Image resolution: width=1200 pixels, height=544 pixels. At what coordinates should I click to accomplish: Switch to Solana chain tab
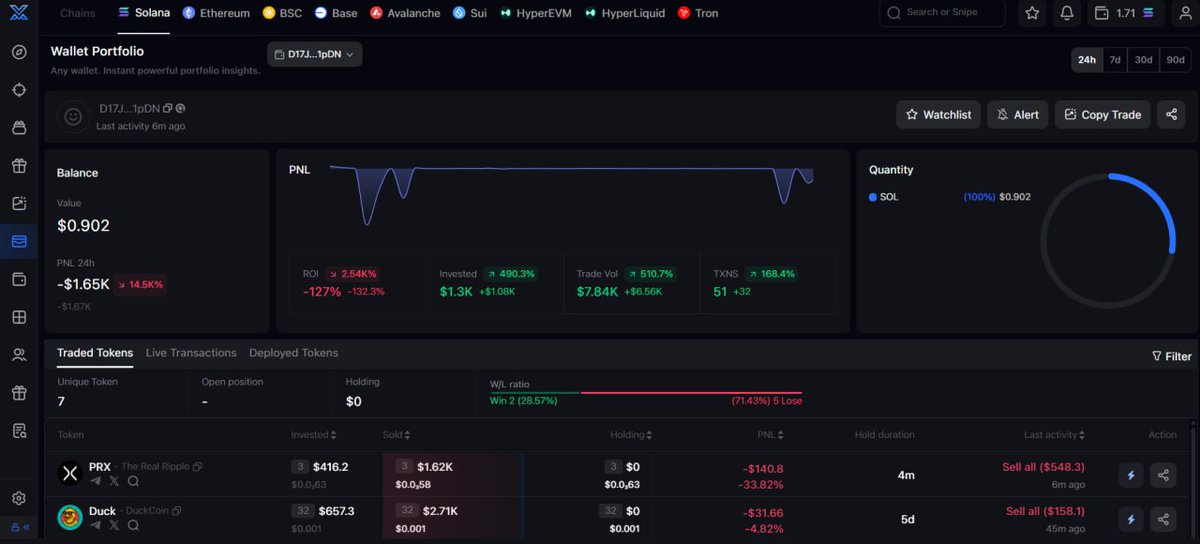pos(144,13)
